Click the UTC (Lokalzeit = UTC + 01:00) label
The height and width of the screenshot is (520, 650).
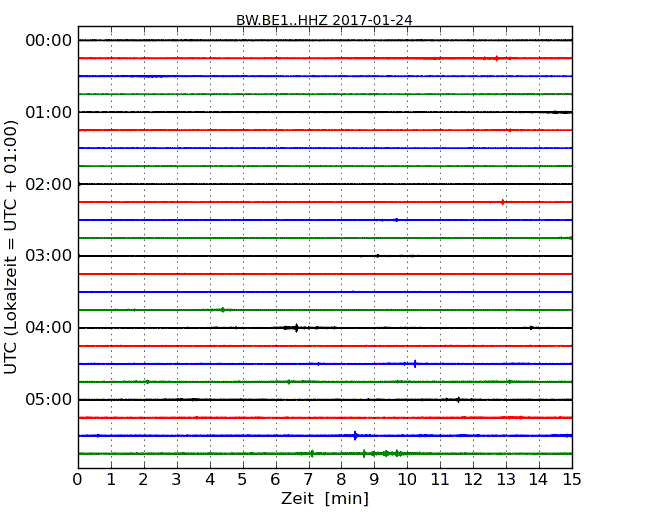[x=11, y=247]
